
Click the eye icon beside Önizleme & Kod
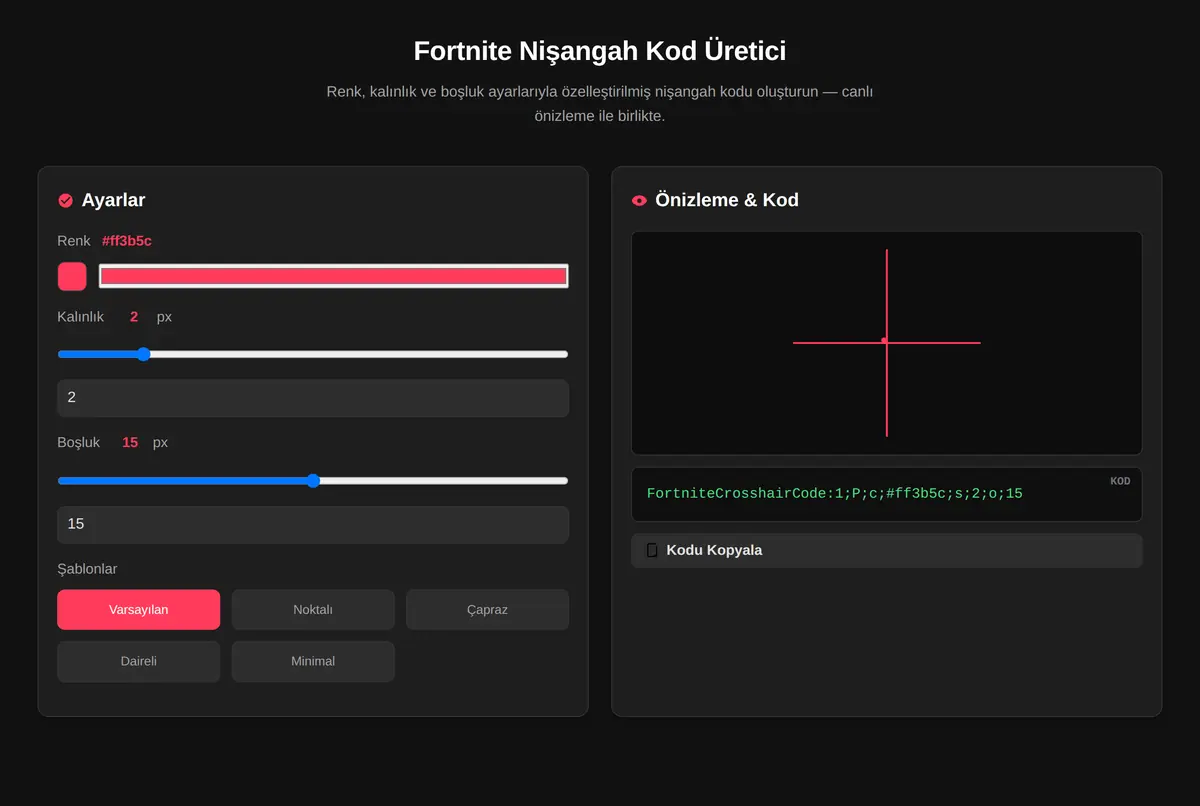click(x=639, y=200)
